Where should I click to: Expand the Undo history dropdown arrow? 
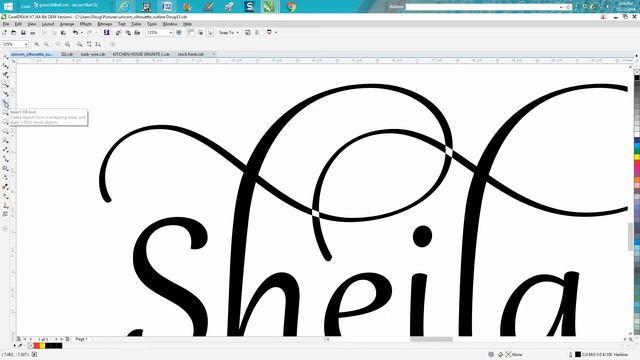81,32
